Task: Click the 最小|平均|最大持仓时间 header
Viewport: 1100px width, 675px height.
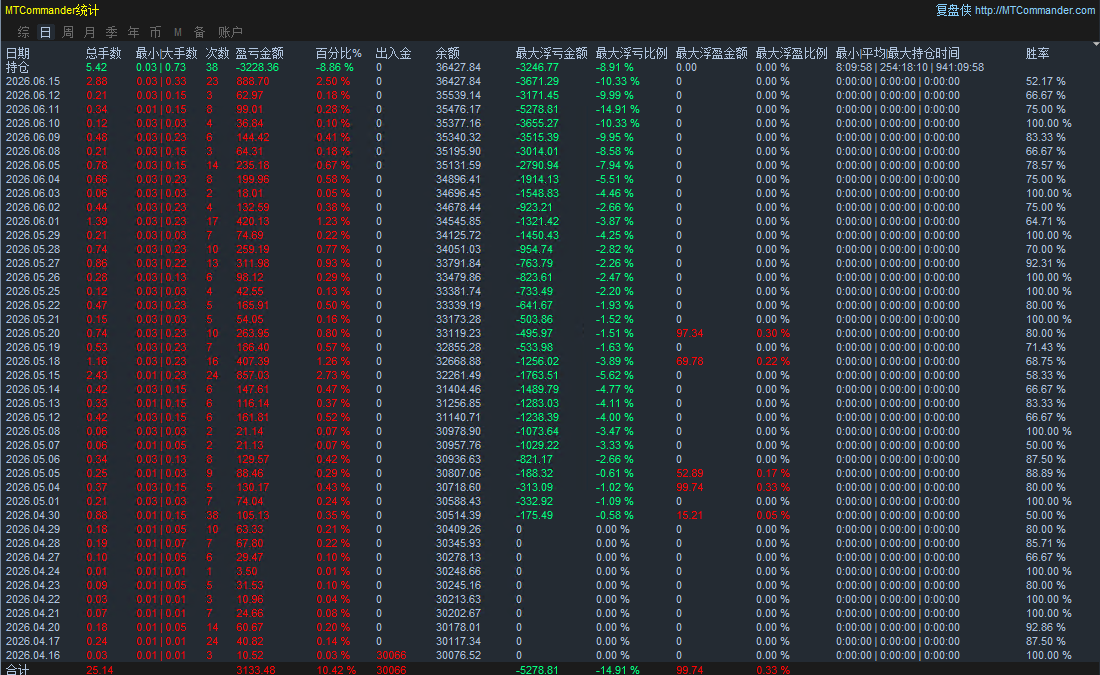Action: (897, 53)
